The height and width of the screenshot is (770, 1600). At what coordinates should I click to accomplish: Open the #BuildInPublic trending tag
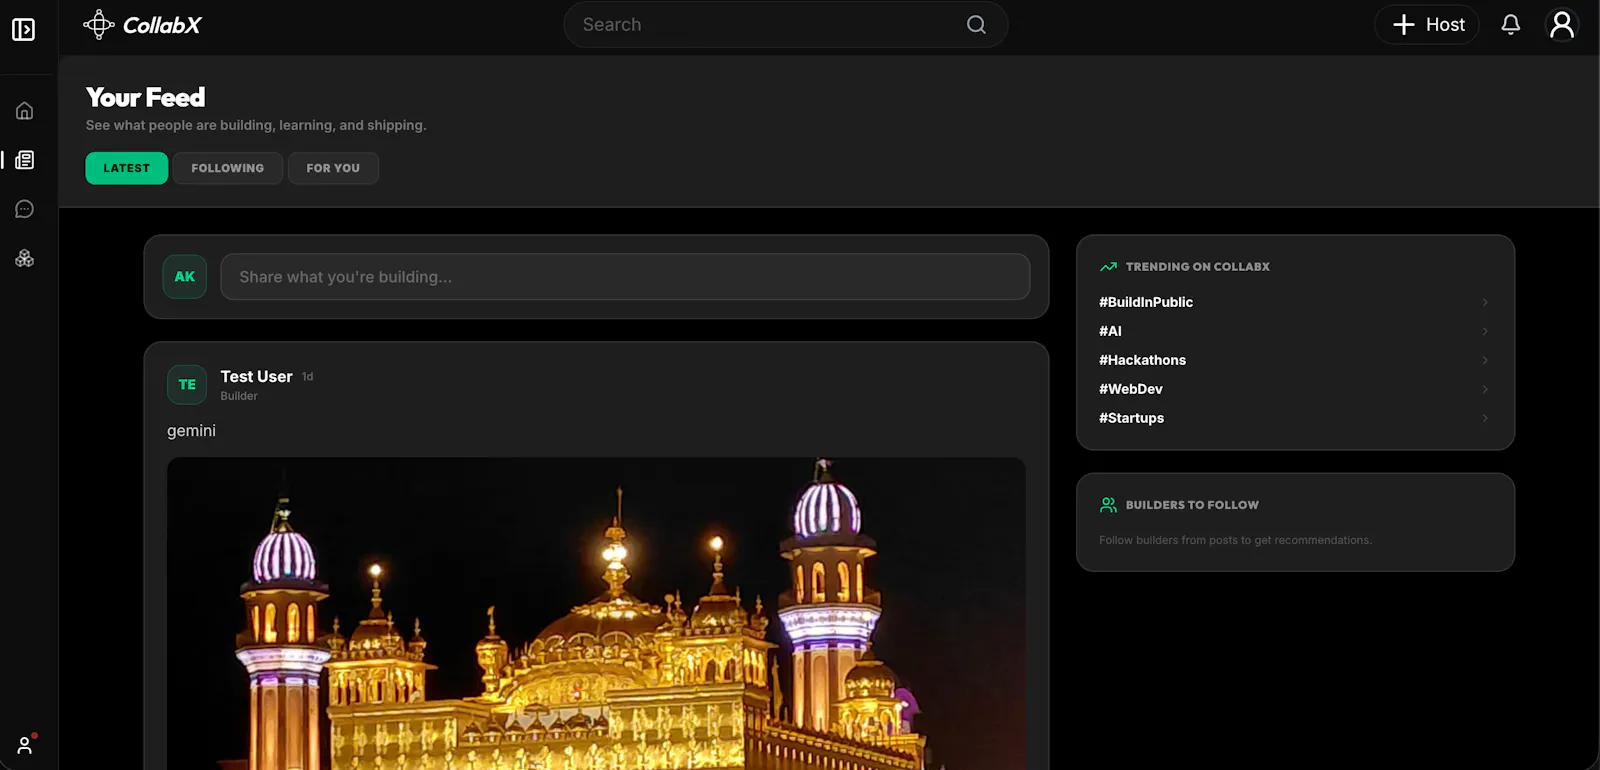click(1146, 302)
